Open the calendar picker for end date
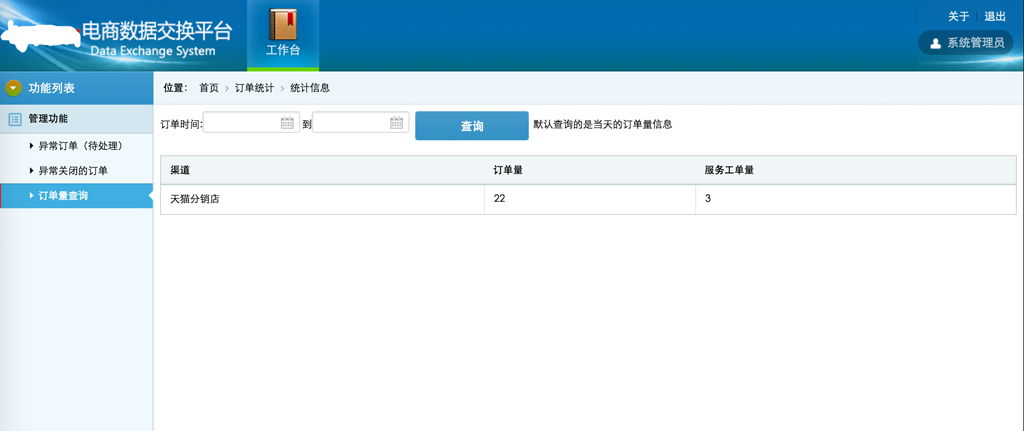Viewport: 1024px width, 431px height. (x=397, y=124)
